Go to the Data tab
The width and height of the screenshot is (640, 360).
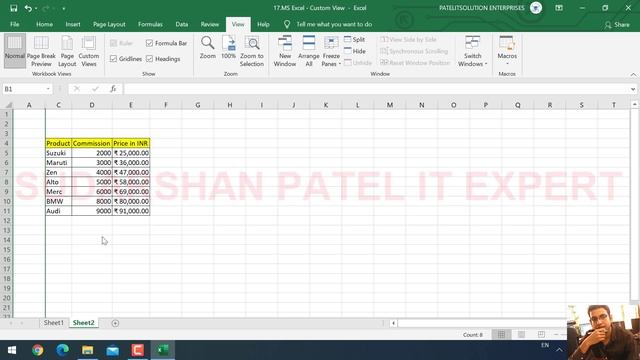182,24
